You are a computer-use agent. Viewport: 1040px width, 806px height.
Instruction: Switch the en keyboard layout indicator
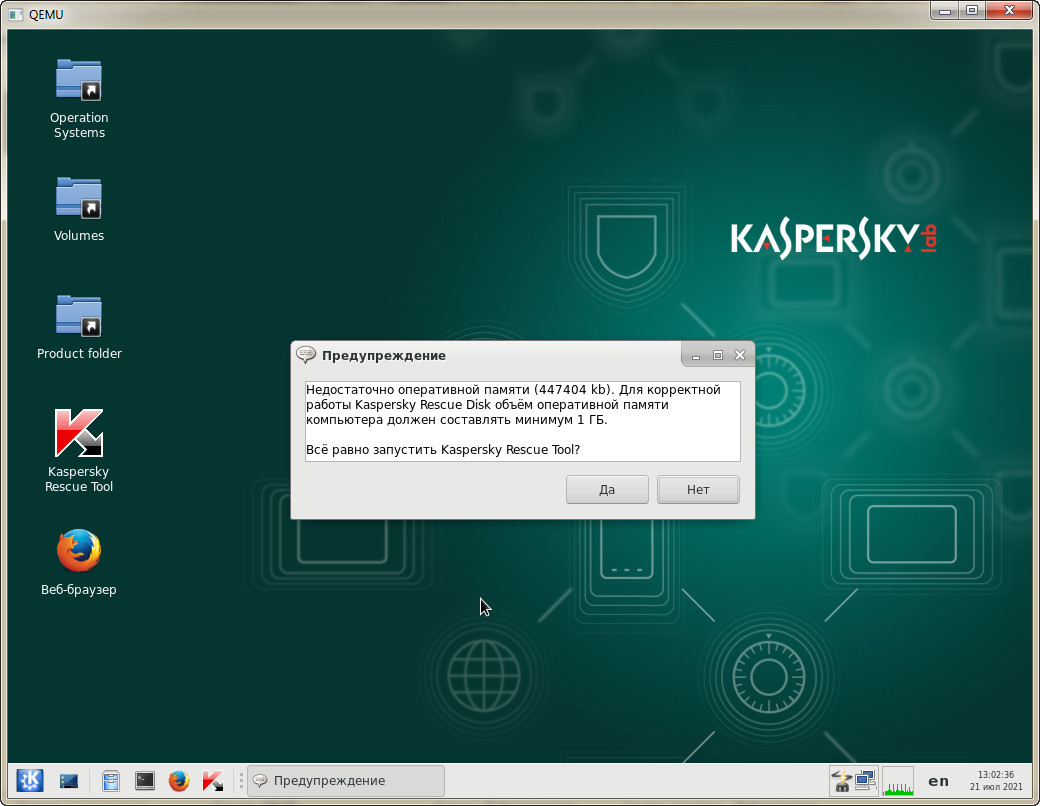coord(939,781)
